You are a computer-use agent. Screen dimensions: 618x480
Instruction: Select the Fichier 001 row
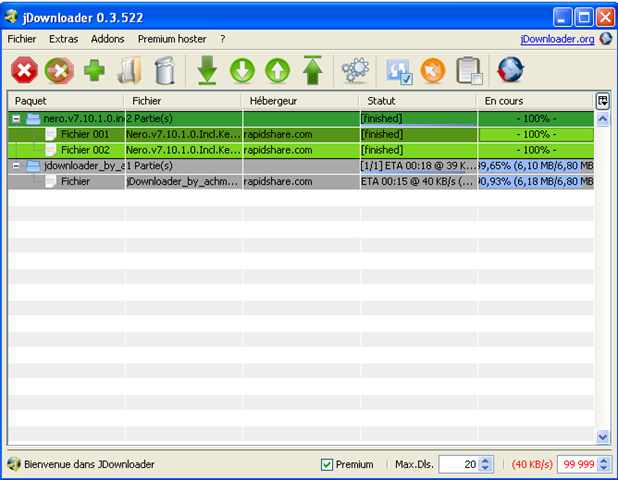pyautogui.click(x=301, y=134)
